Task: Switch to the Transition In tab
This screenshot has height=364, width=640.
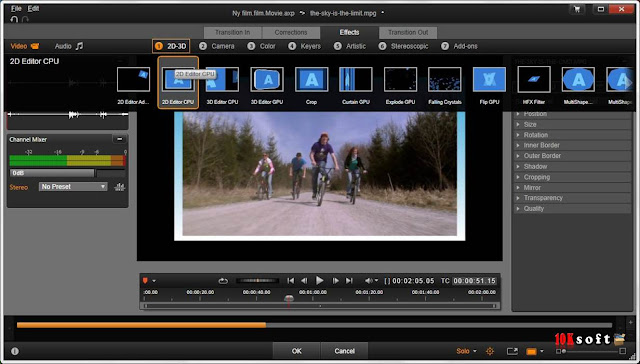Action: pyautogui.click(x=233, y=32)
